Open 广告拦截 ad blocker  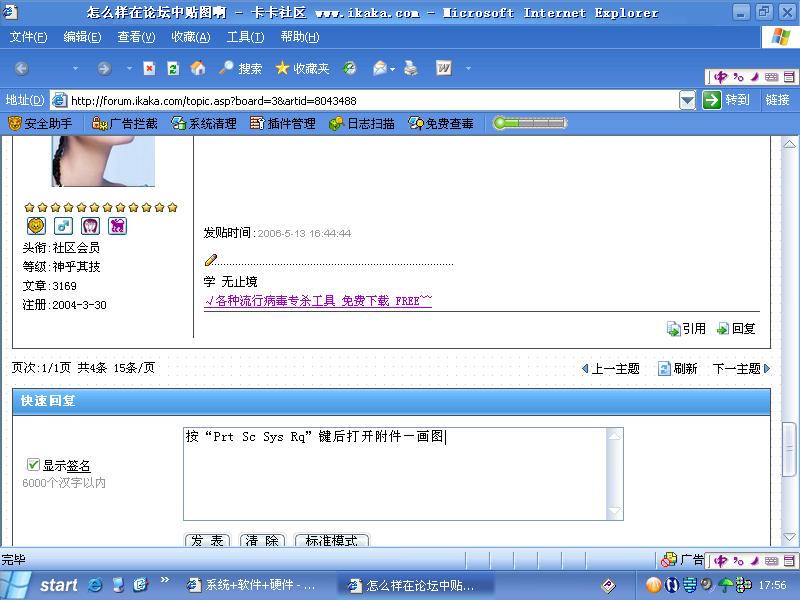124,123
